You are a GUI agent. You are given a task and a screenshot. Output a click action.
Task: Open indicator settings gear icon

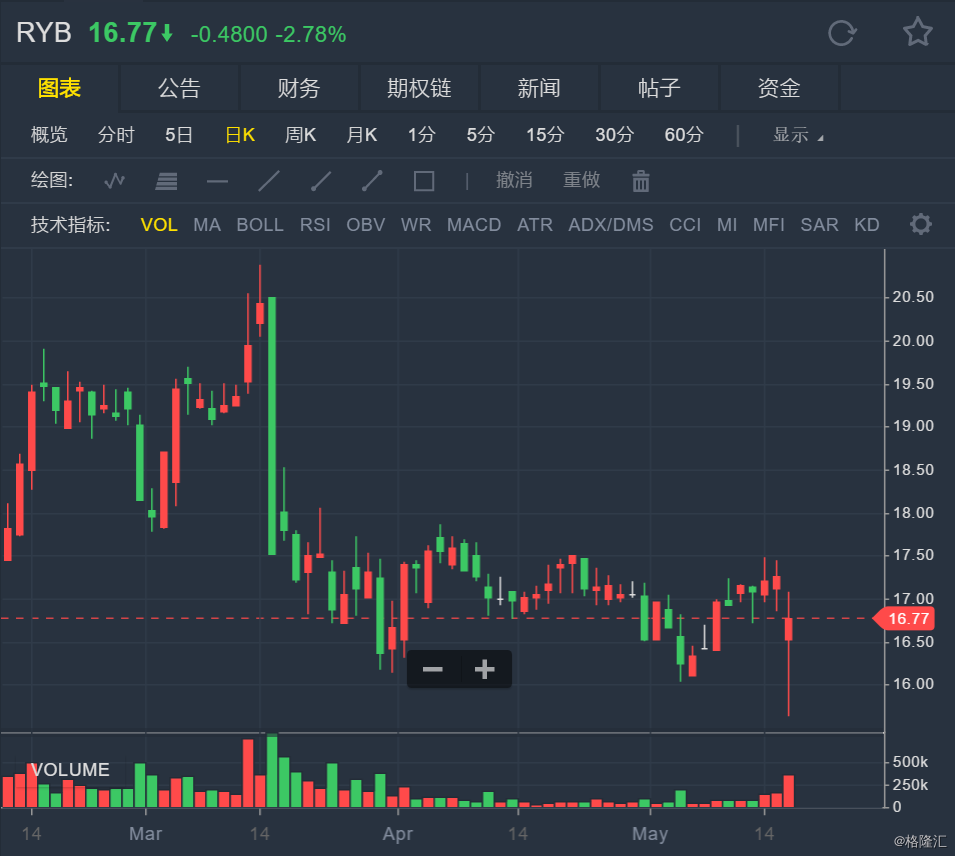(x=920, y=224)
